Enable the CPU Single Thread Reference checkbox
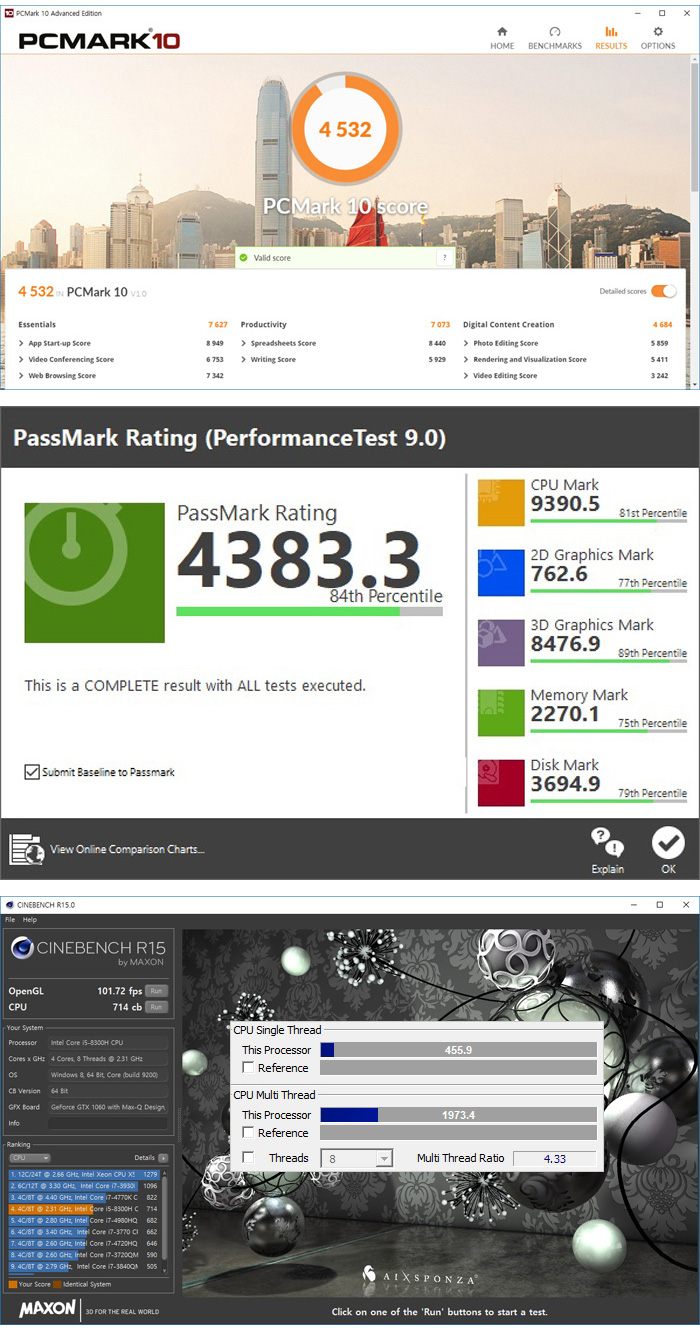This screenshot has width=700, height=1328. point(248,1068)
